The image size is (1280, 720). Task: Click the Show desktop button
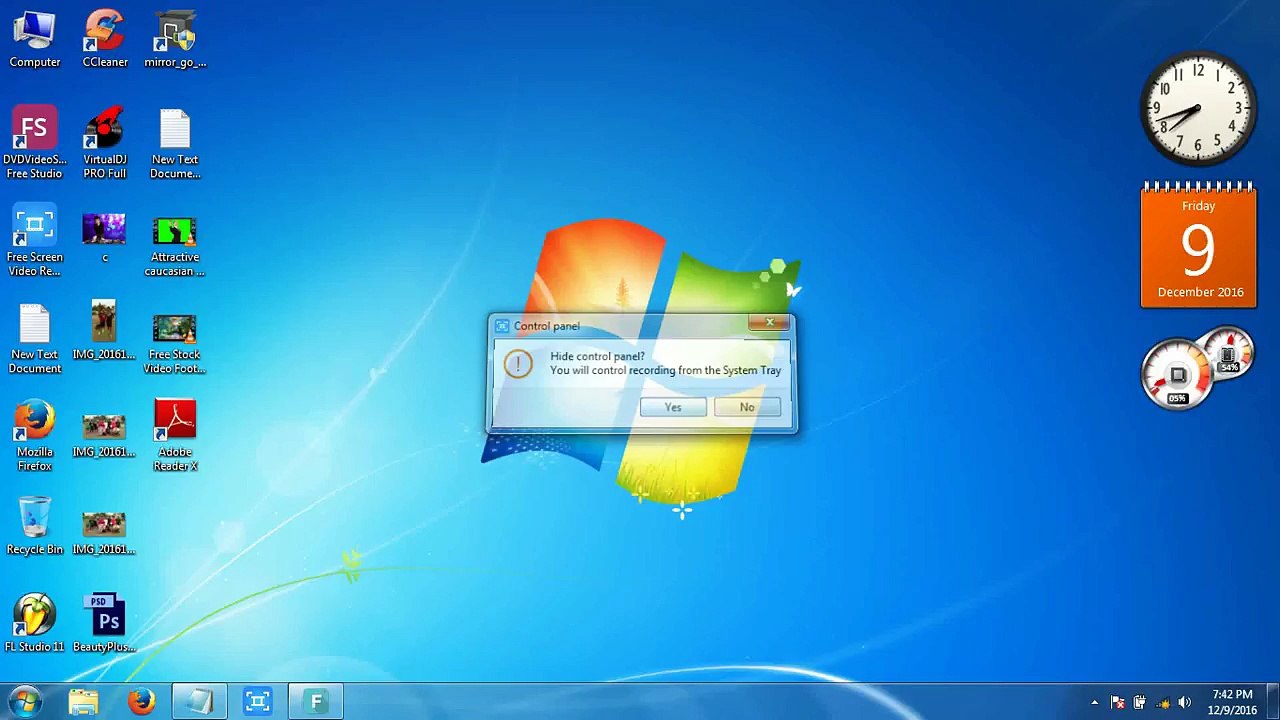pos(1272,702)
